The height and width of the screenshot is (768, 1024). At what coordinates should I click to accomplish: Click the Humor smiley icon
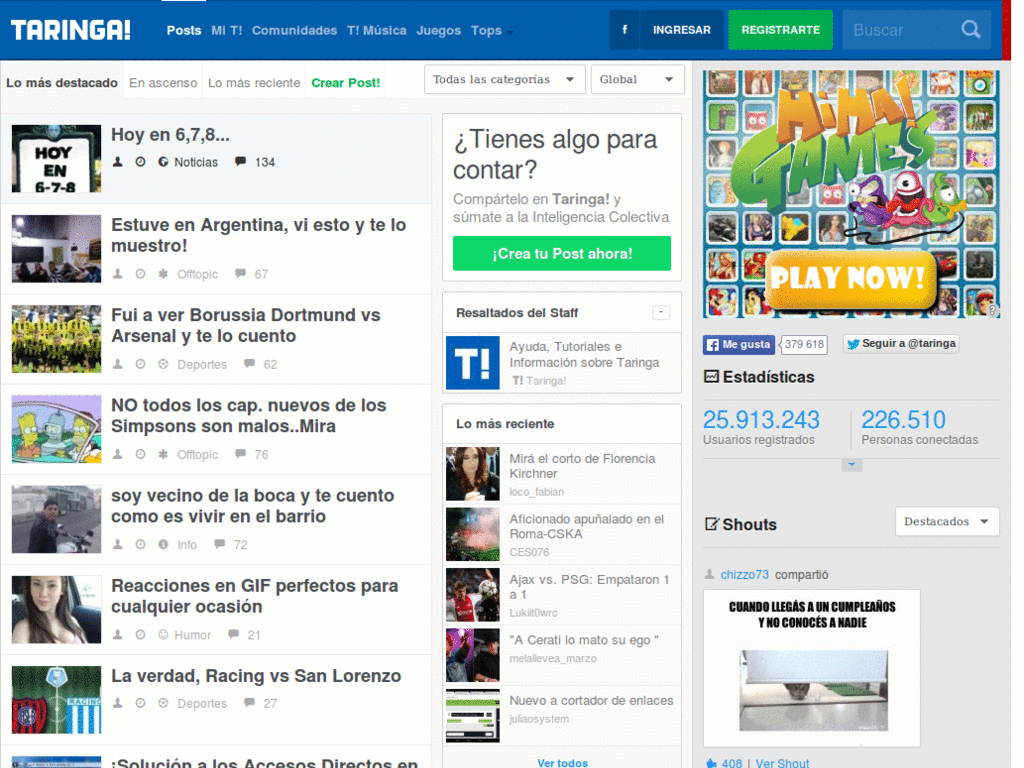(x=163, y=634)
